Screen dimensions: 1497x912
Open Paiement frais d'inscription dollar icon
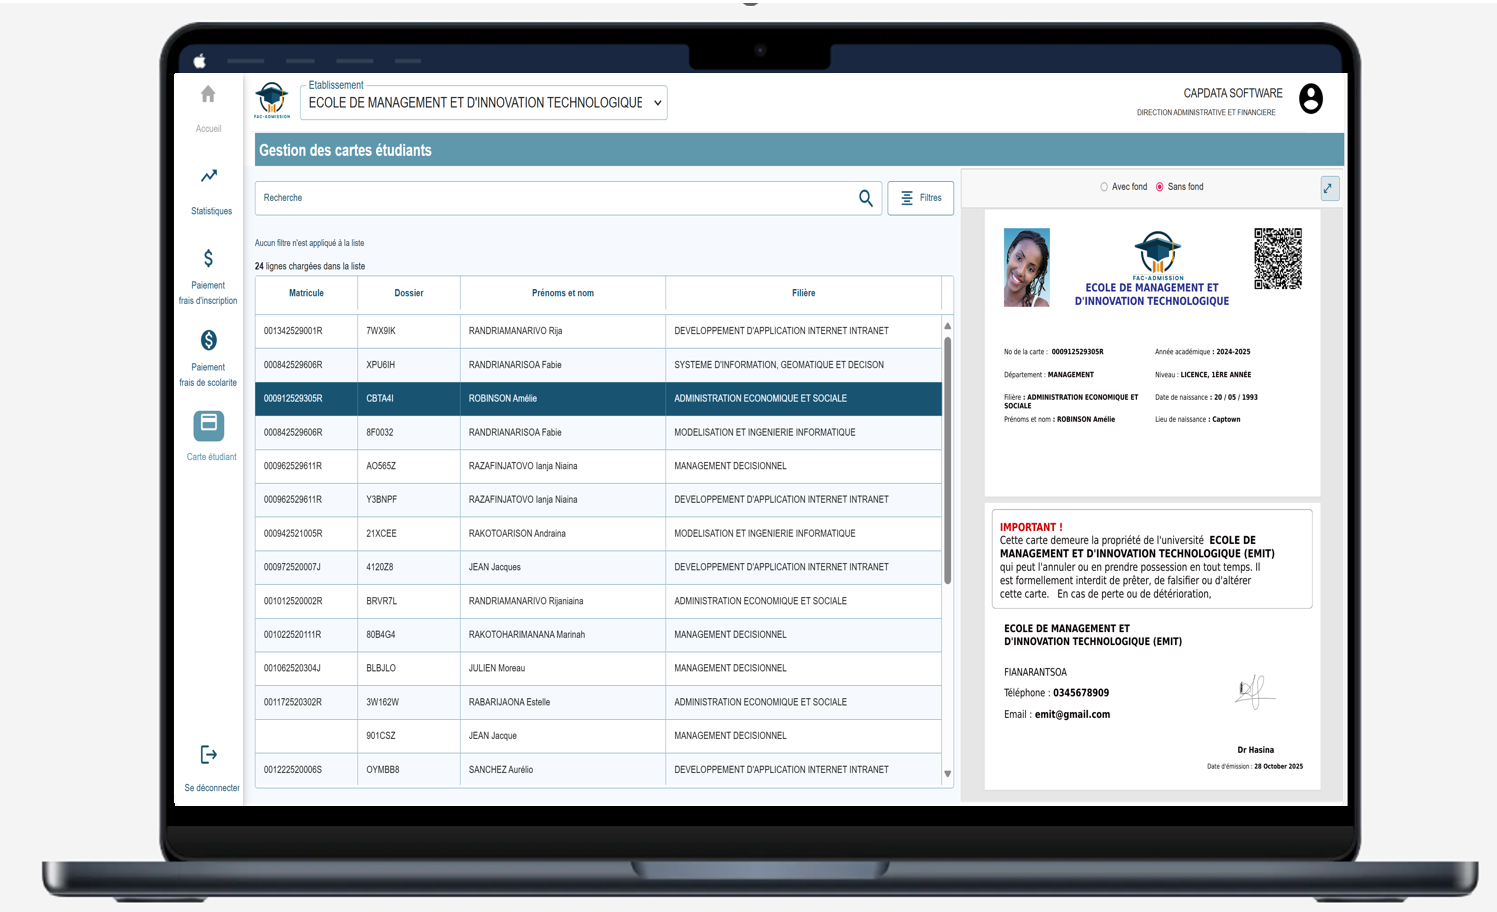[208, 259]
